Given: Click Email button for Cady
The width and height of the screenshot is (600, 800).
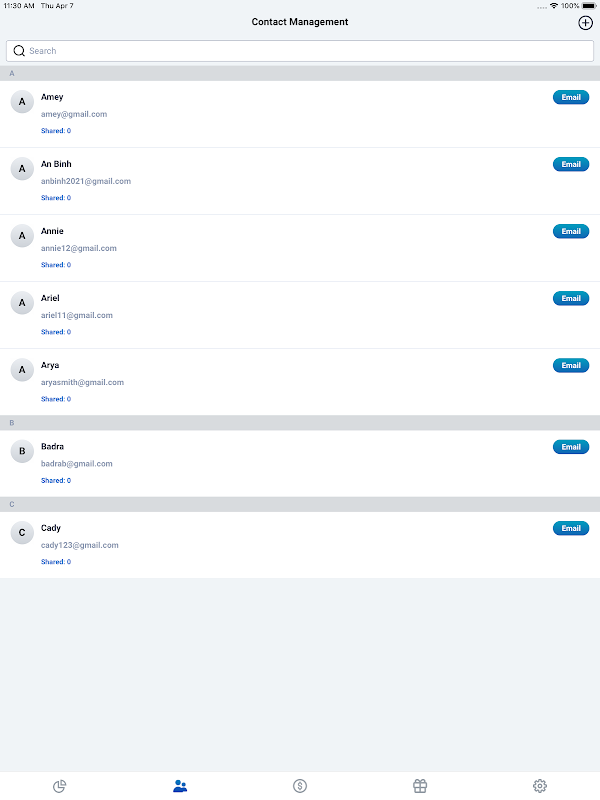Looking at the screenshot, I should pos(571,528).
